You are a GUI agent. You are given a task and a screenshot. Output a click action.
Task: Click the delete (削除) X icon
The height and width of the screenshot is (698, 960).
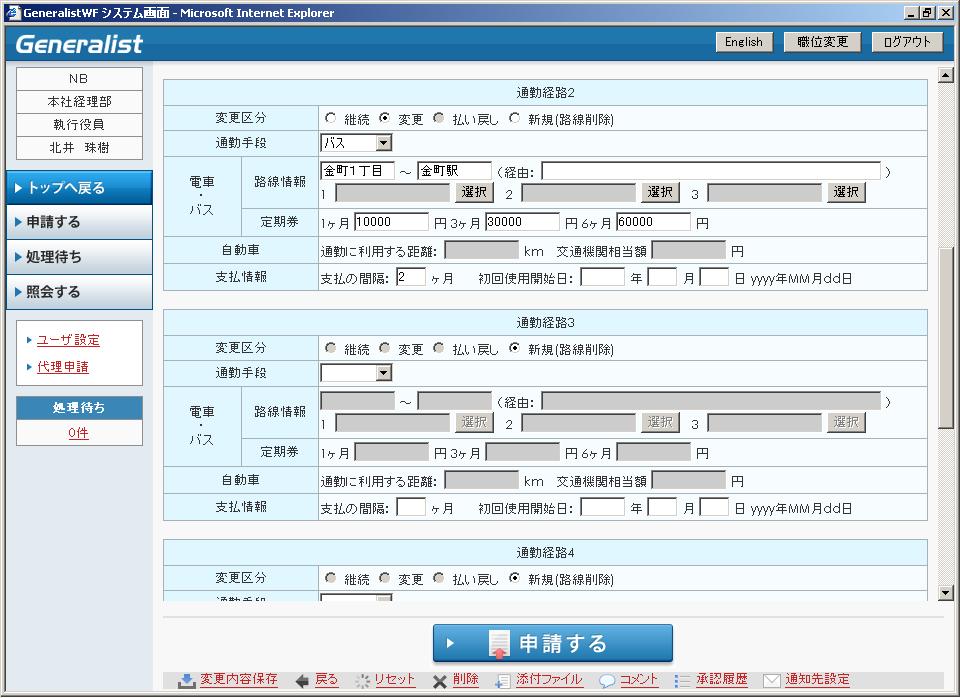point(439,681)
